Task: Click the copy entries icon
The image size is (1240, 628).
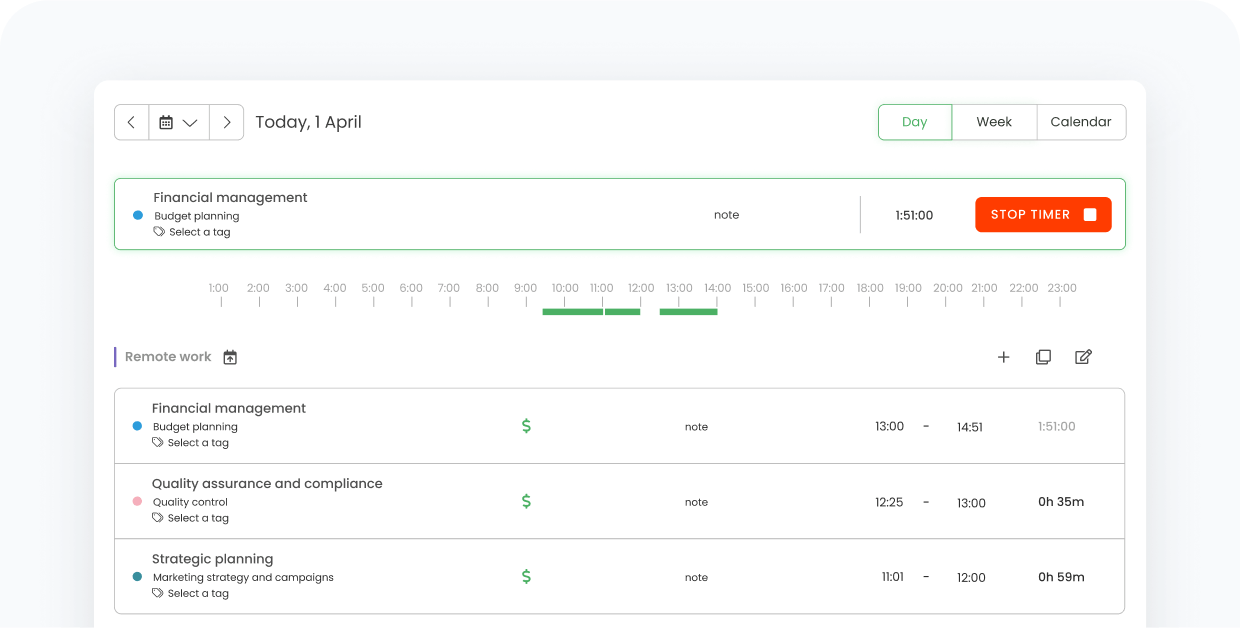Action: tap(1043, 357)
